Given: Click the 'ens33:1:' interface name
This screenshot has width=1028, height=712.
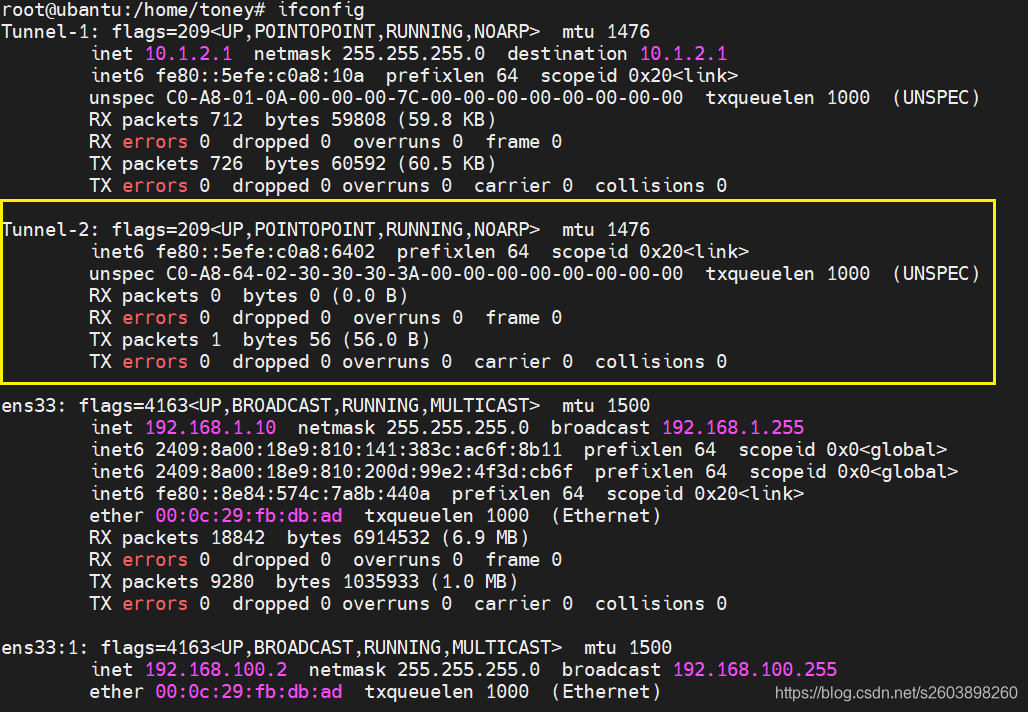Looking at the screenshot, I should coord(45,648).
